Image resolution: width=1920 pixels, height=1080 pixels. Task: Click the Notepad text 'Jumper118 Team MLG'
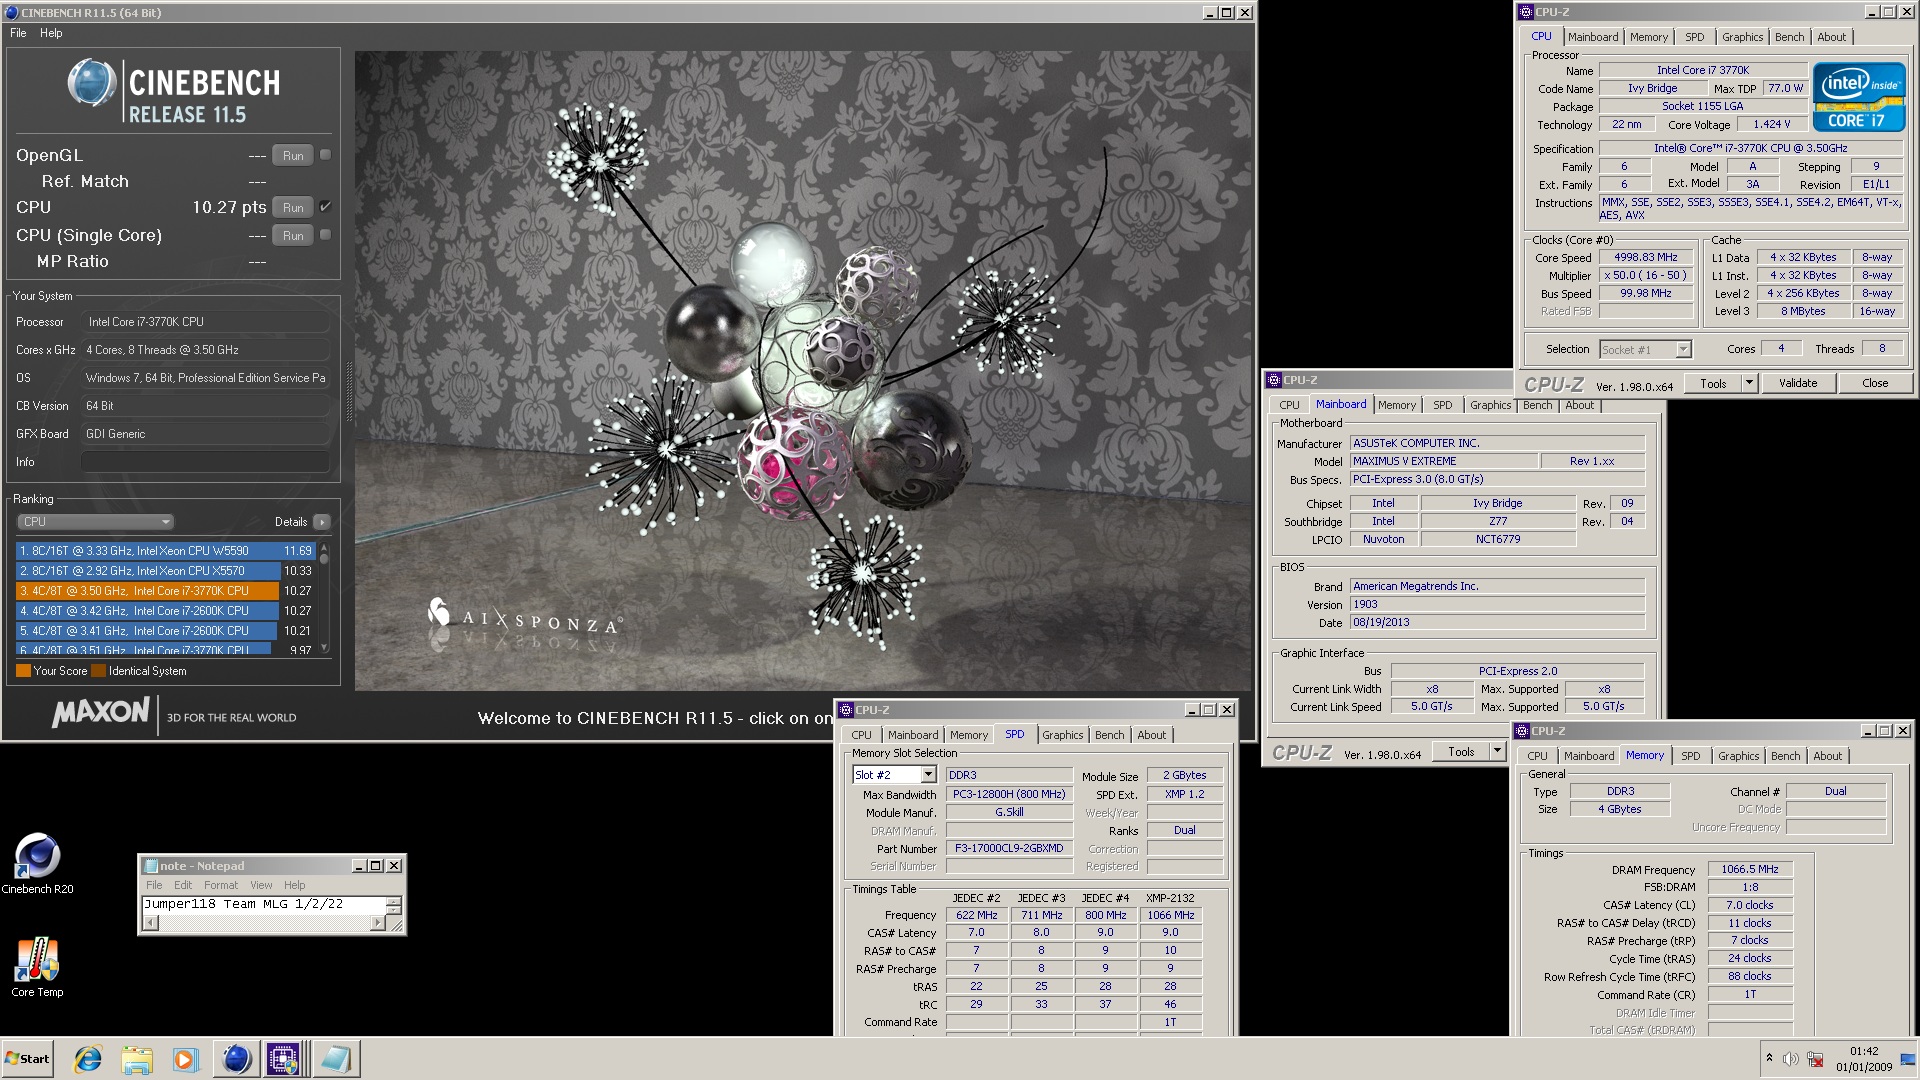pos(215,904)
